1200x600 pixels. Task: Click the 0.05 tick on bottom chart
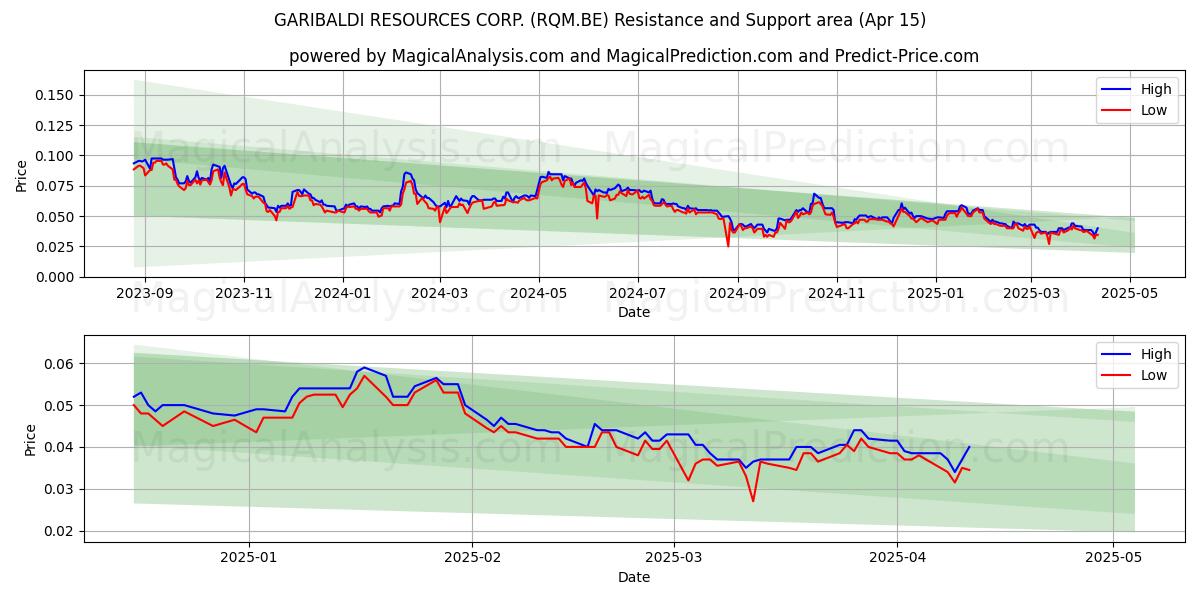(x=60, y=406)
